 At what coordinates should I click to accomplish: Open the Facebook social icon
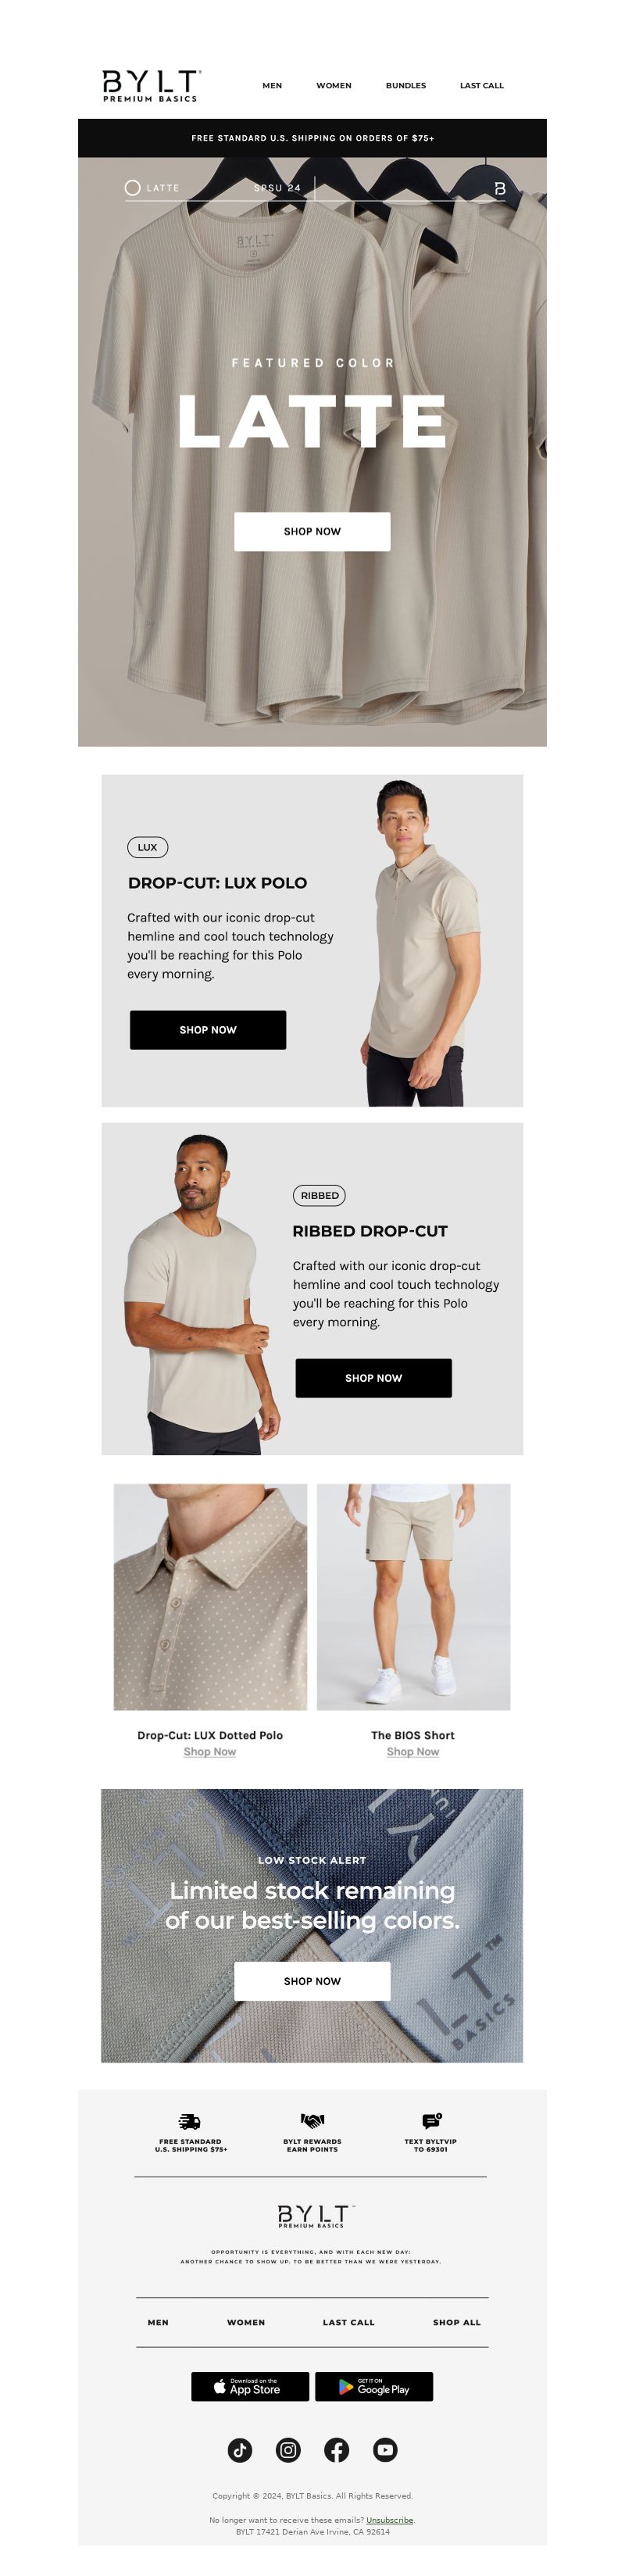point(337,2449)
